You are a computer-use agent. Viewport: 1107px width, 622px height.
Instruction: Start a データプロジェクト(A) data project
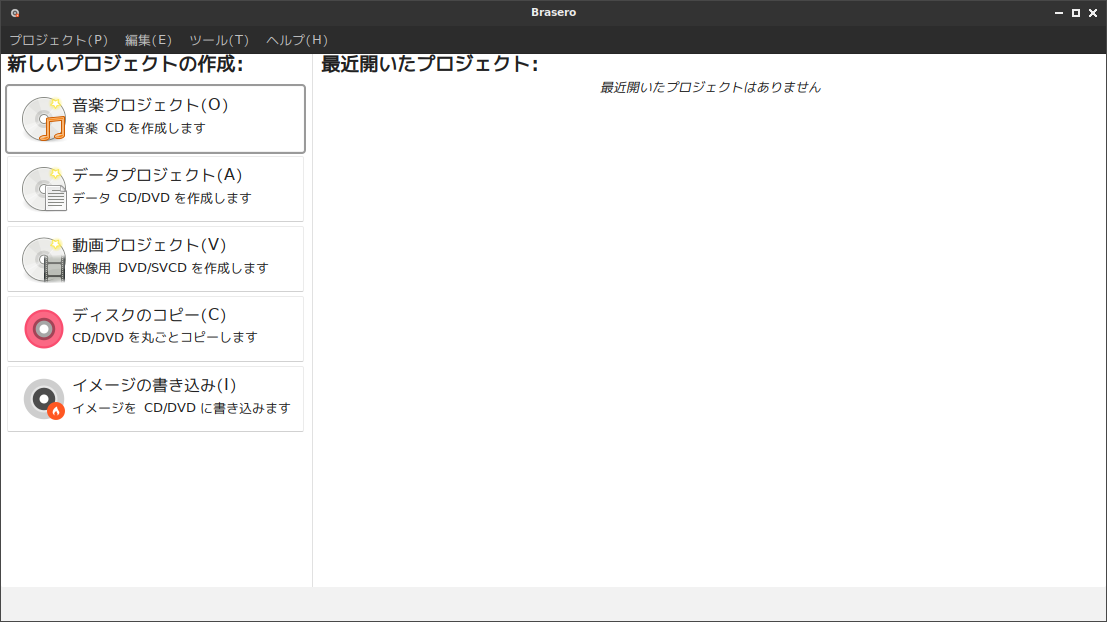(155, 189)
